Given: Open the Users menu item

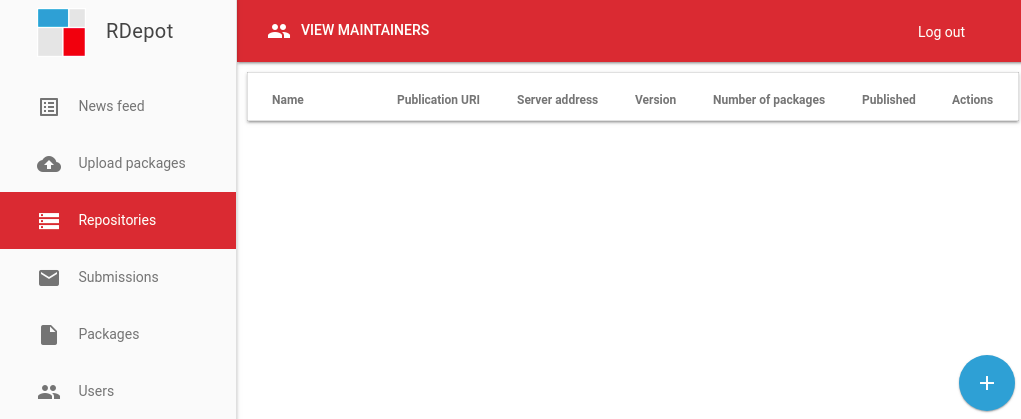Looking at the screenshot, I should pos(118,391).
